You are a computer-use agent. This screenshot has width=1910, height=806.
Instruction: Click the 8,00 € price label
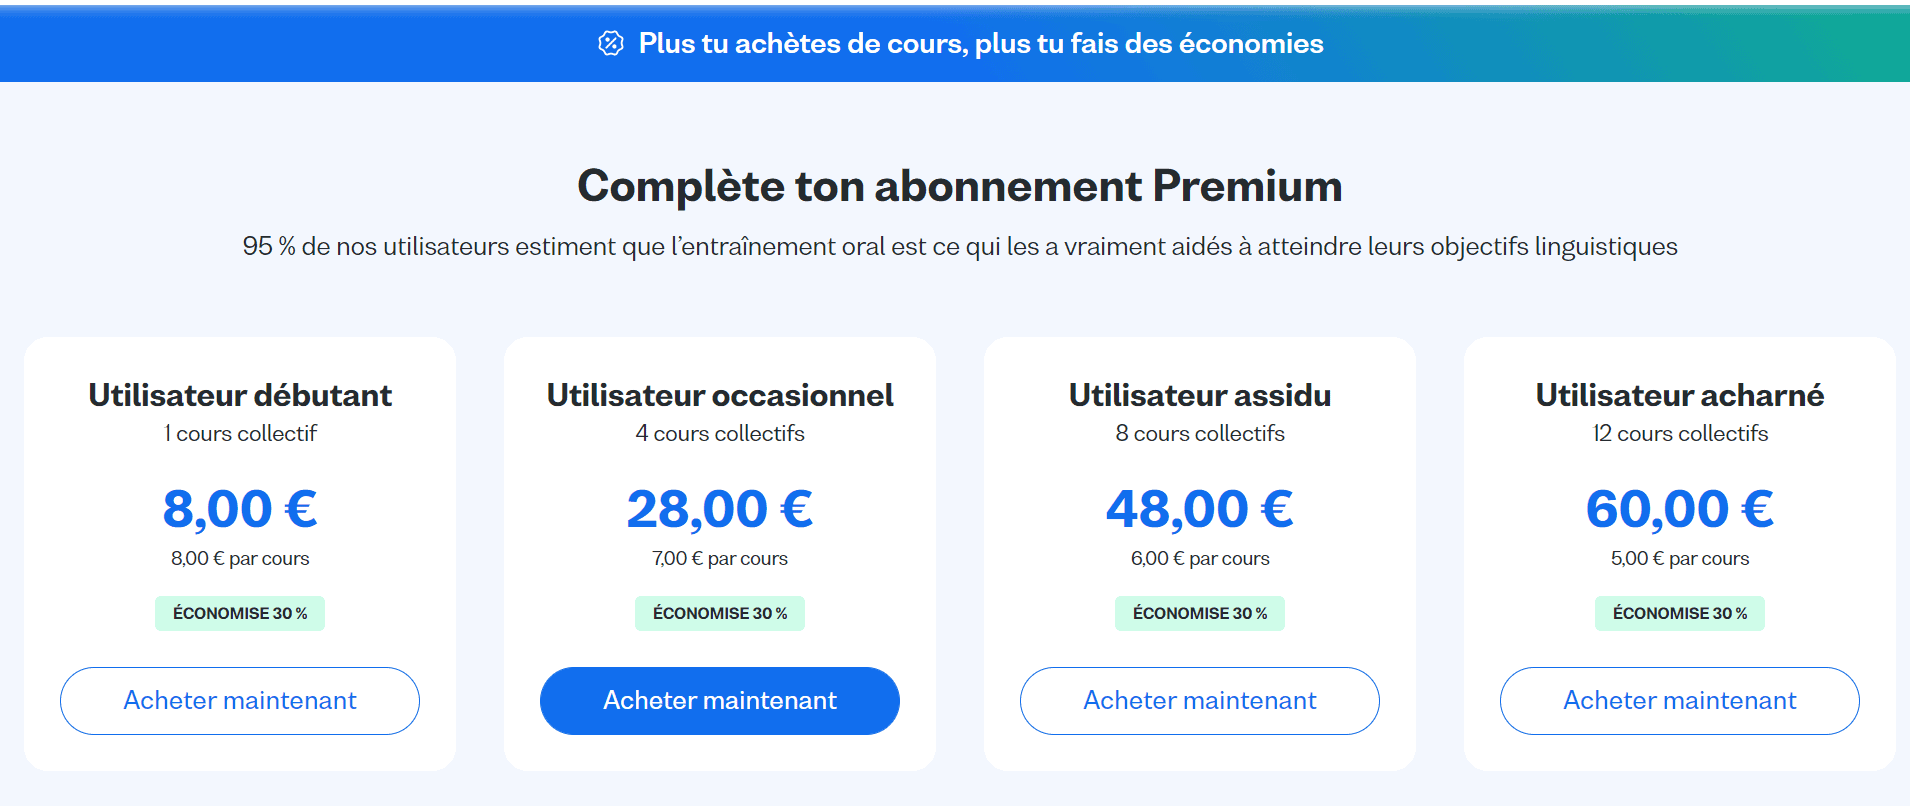coord(240,508)
